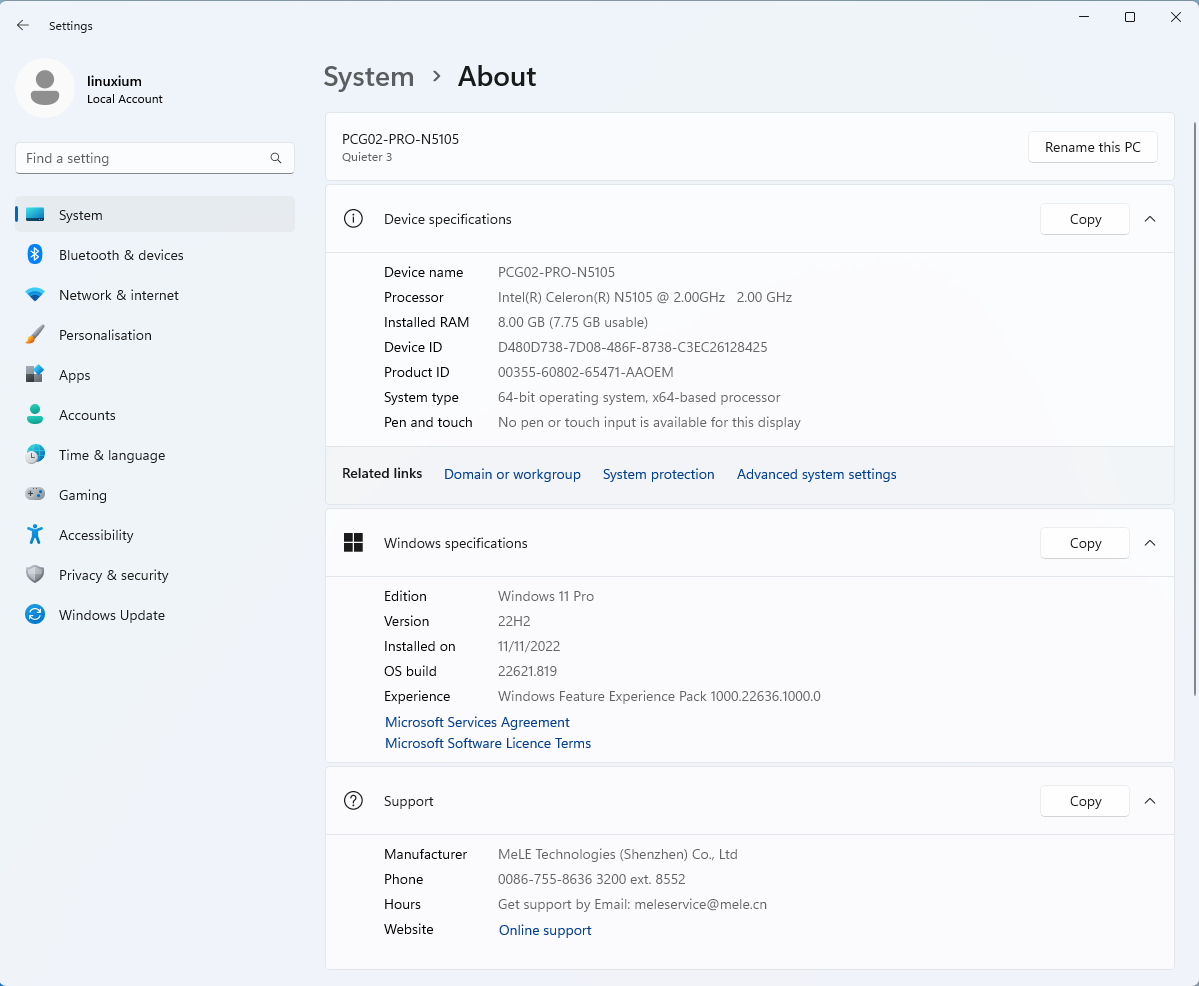Open Bluetooth & devices settings
This screenshot has height=986, width=1199.
click(x=154, y=255)
